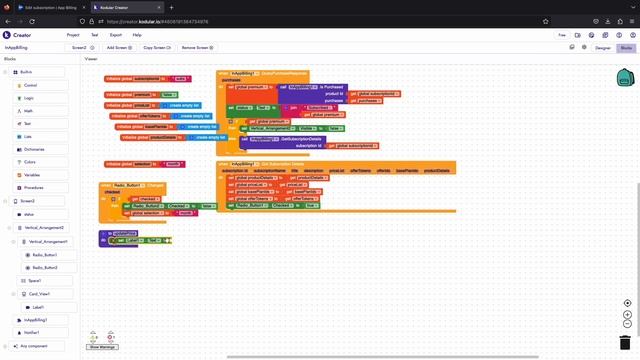Click the zoom out minus control
The width and height of the screenshot is (640, 360).
[x=627, y=324]
